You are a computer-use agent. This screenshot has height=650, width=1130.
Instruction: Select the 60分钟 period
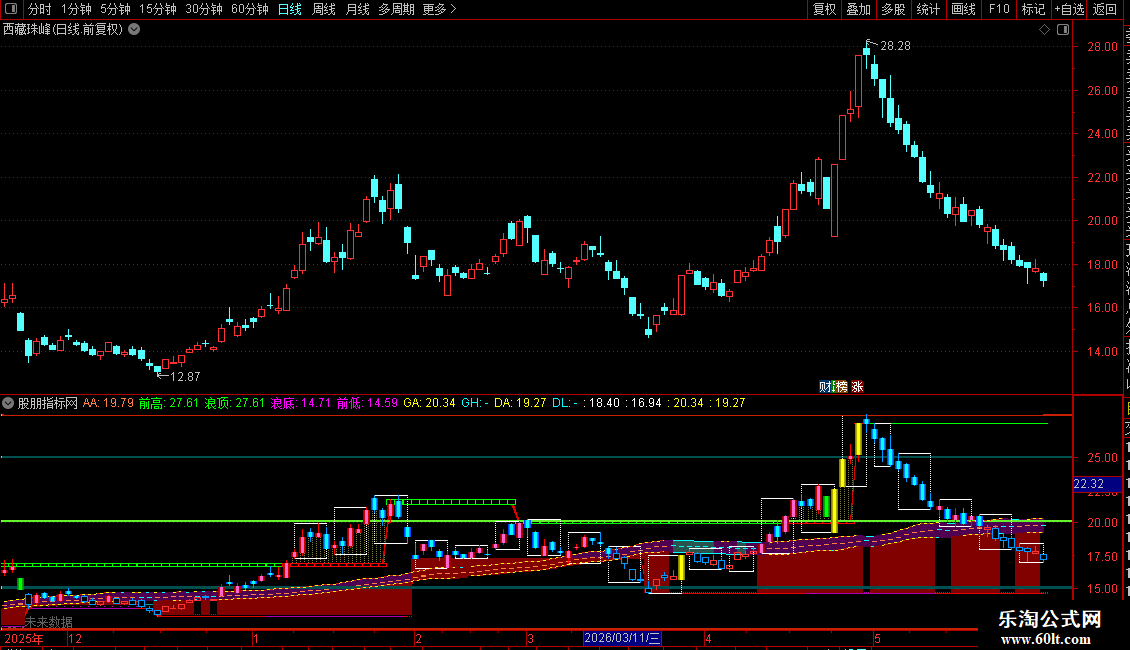(x=250, y=9)
